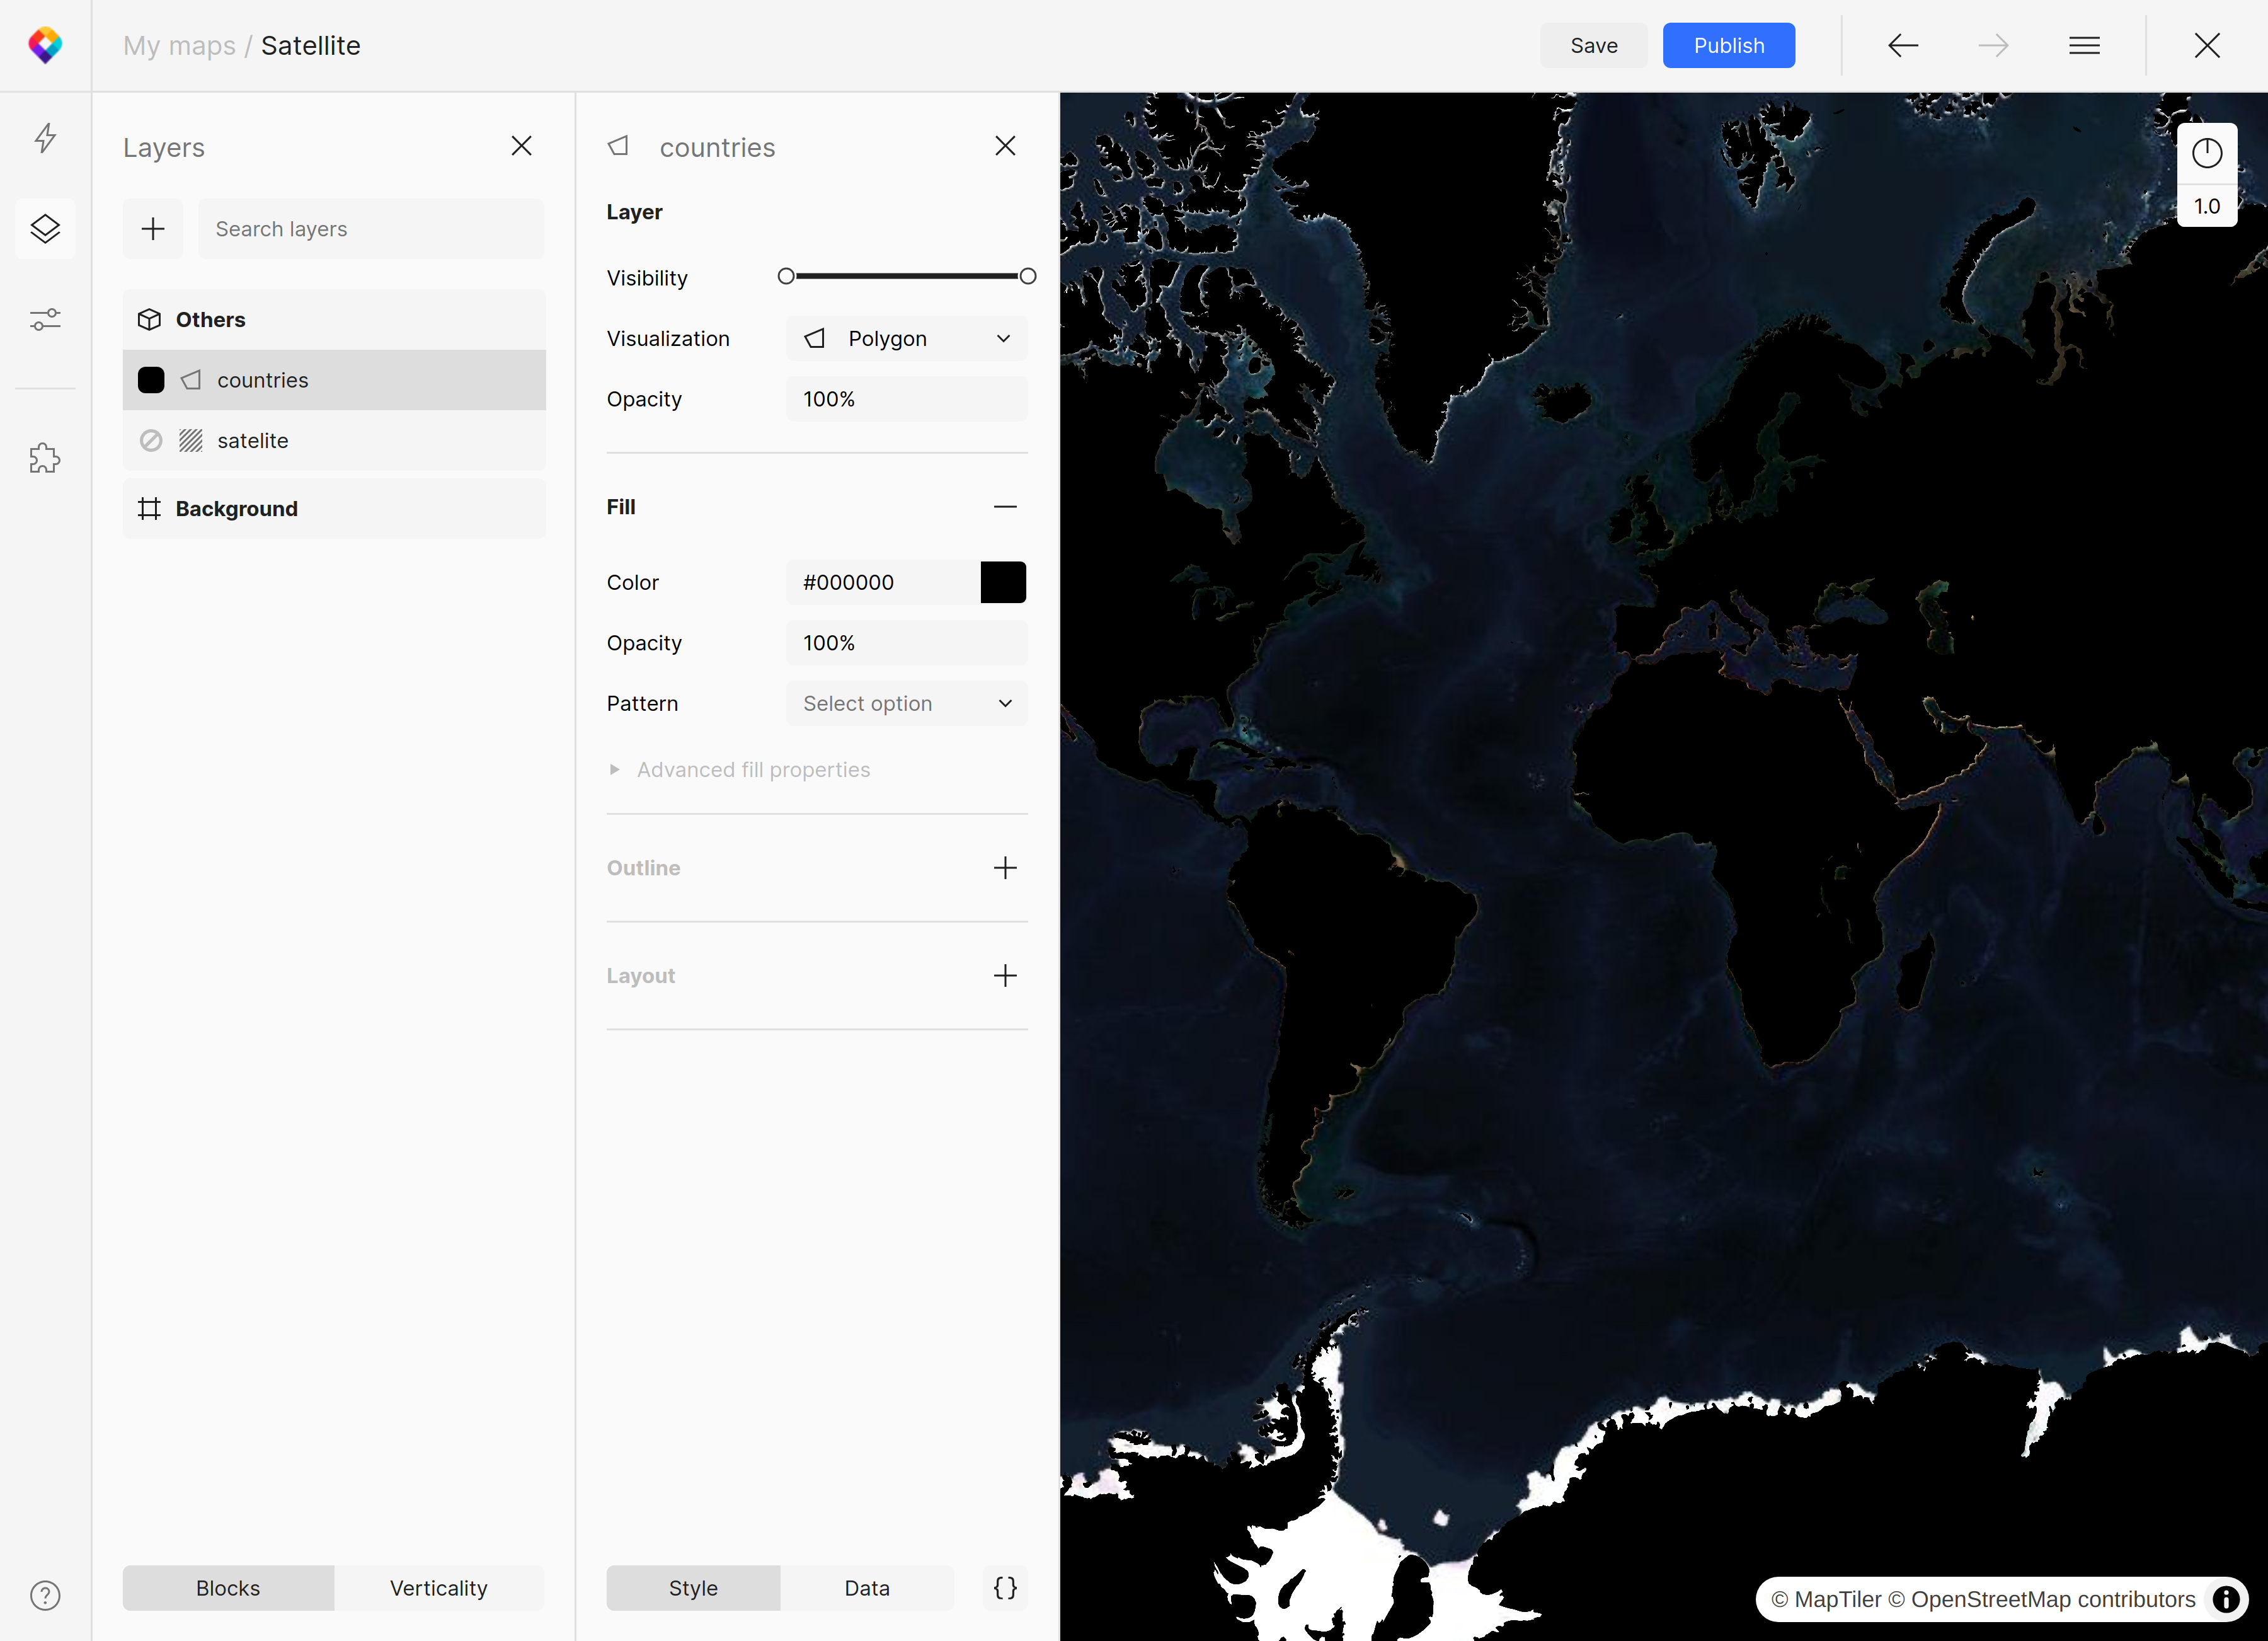
Task: Open the Visualization Polygon dropdown
Action: pos(906,339)
